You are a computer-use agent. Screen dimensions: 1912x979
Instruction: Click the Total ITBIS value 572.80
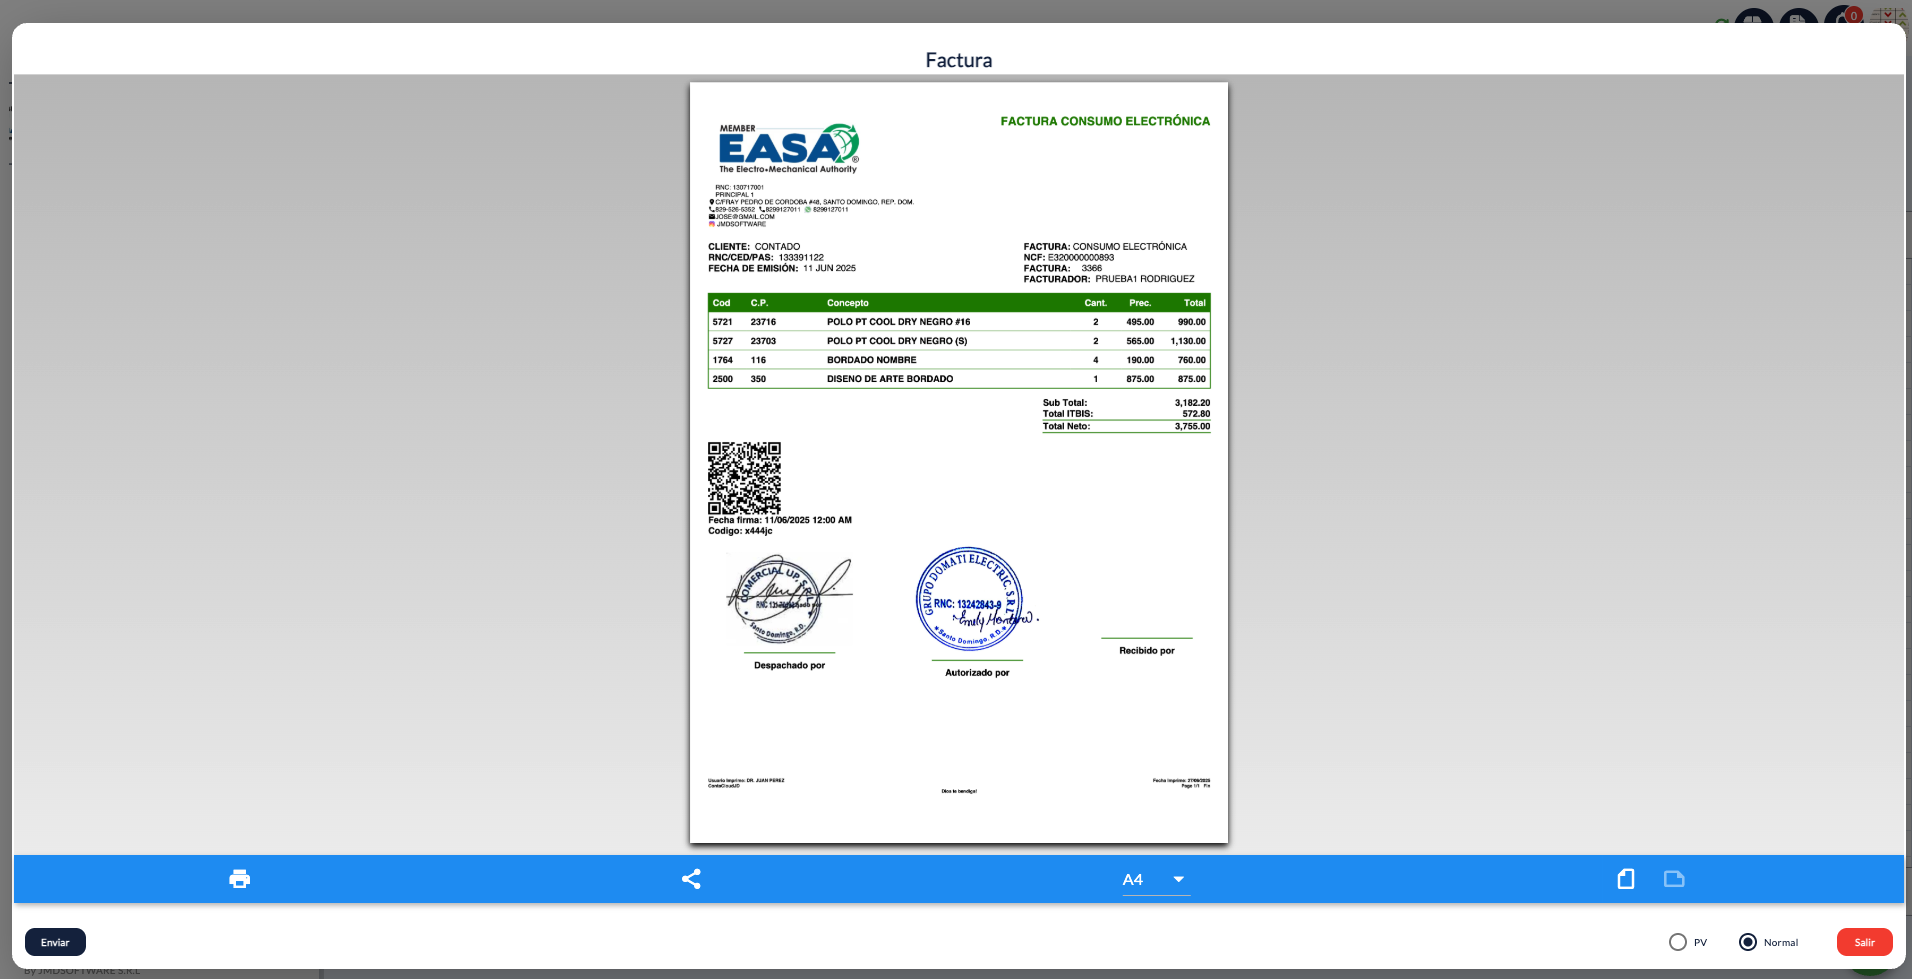coord(1196,414)
